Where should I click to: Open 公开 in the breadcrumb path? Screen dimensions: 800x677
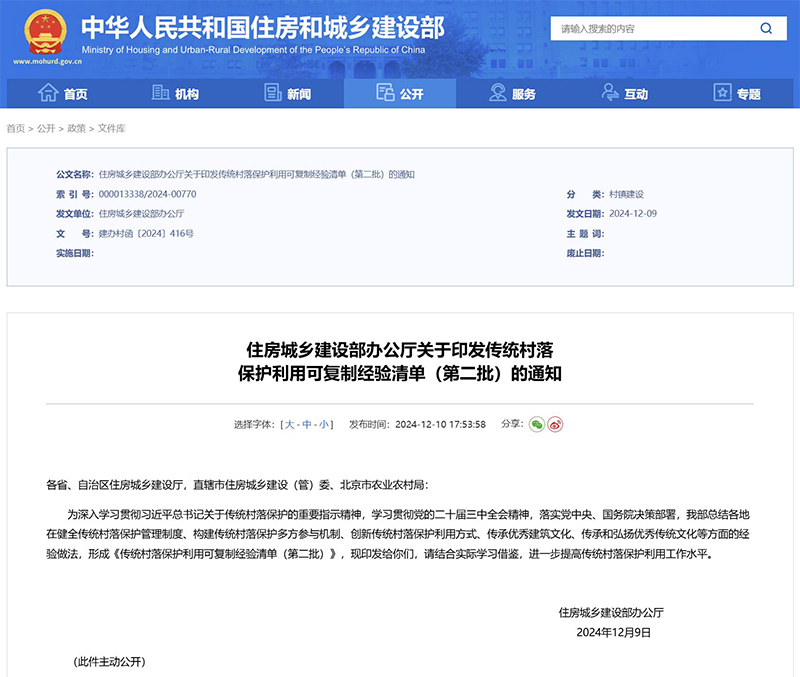[46, 129]
